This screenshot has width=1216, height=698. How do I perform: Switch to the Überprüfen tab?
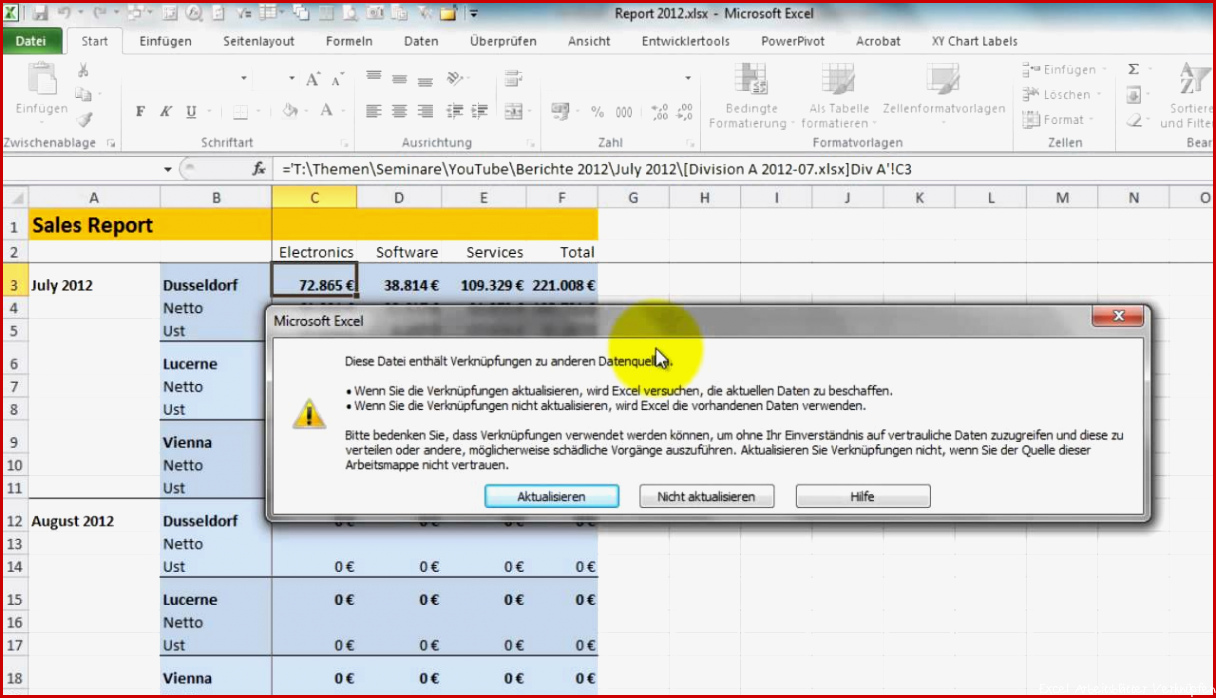tap(503, 41)
